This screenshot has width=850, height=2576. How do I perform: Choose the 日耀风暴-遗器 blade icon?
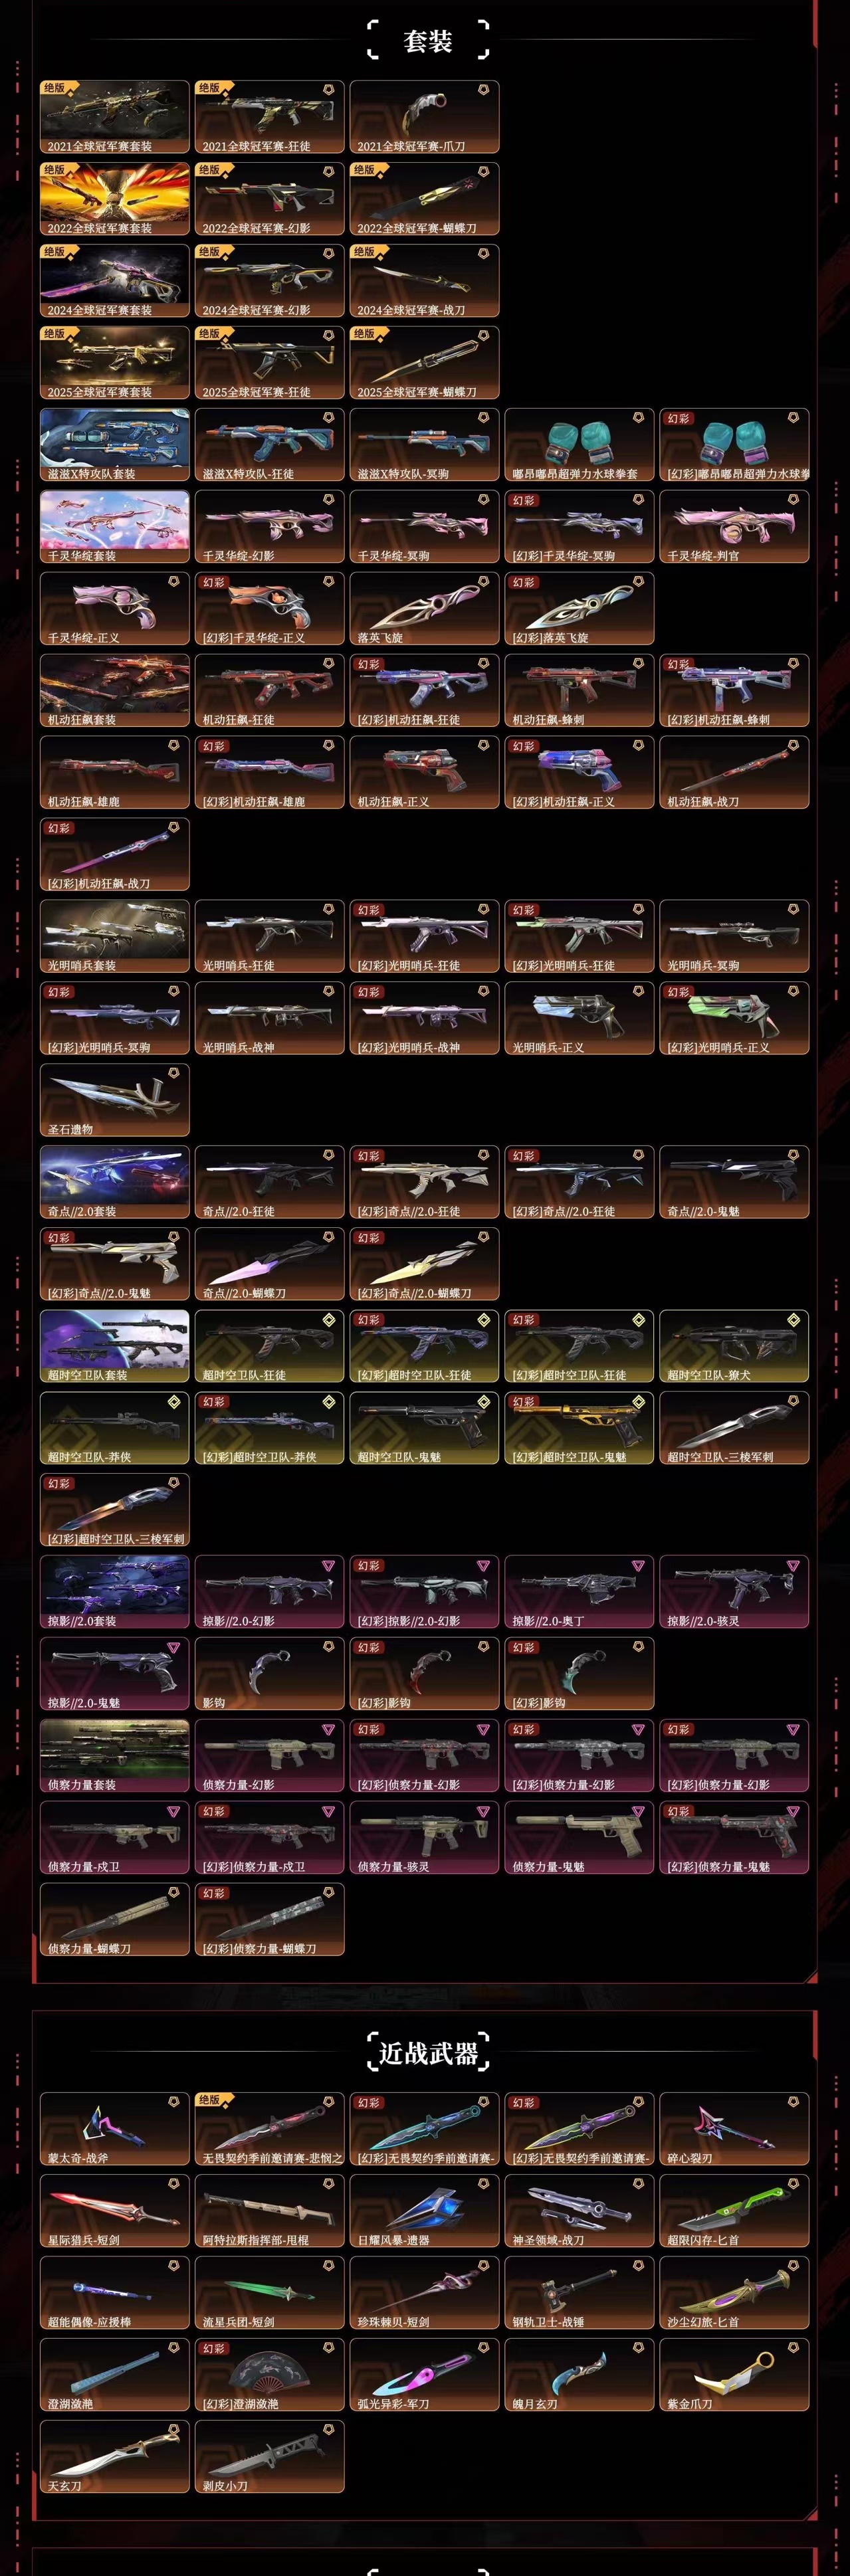(x=424, y=2211)
